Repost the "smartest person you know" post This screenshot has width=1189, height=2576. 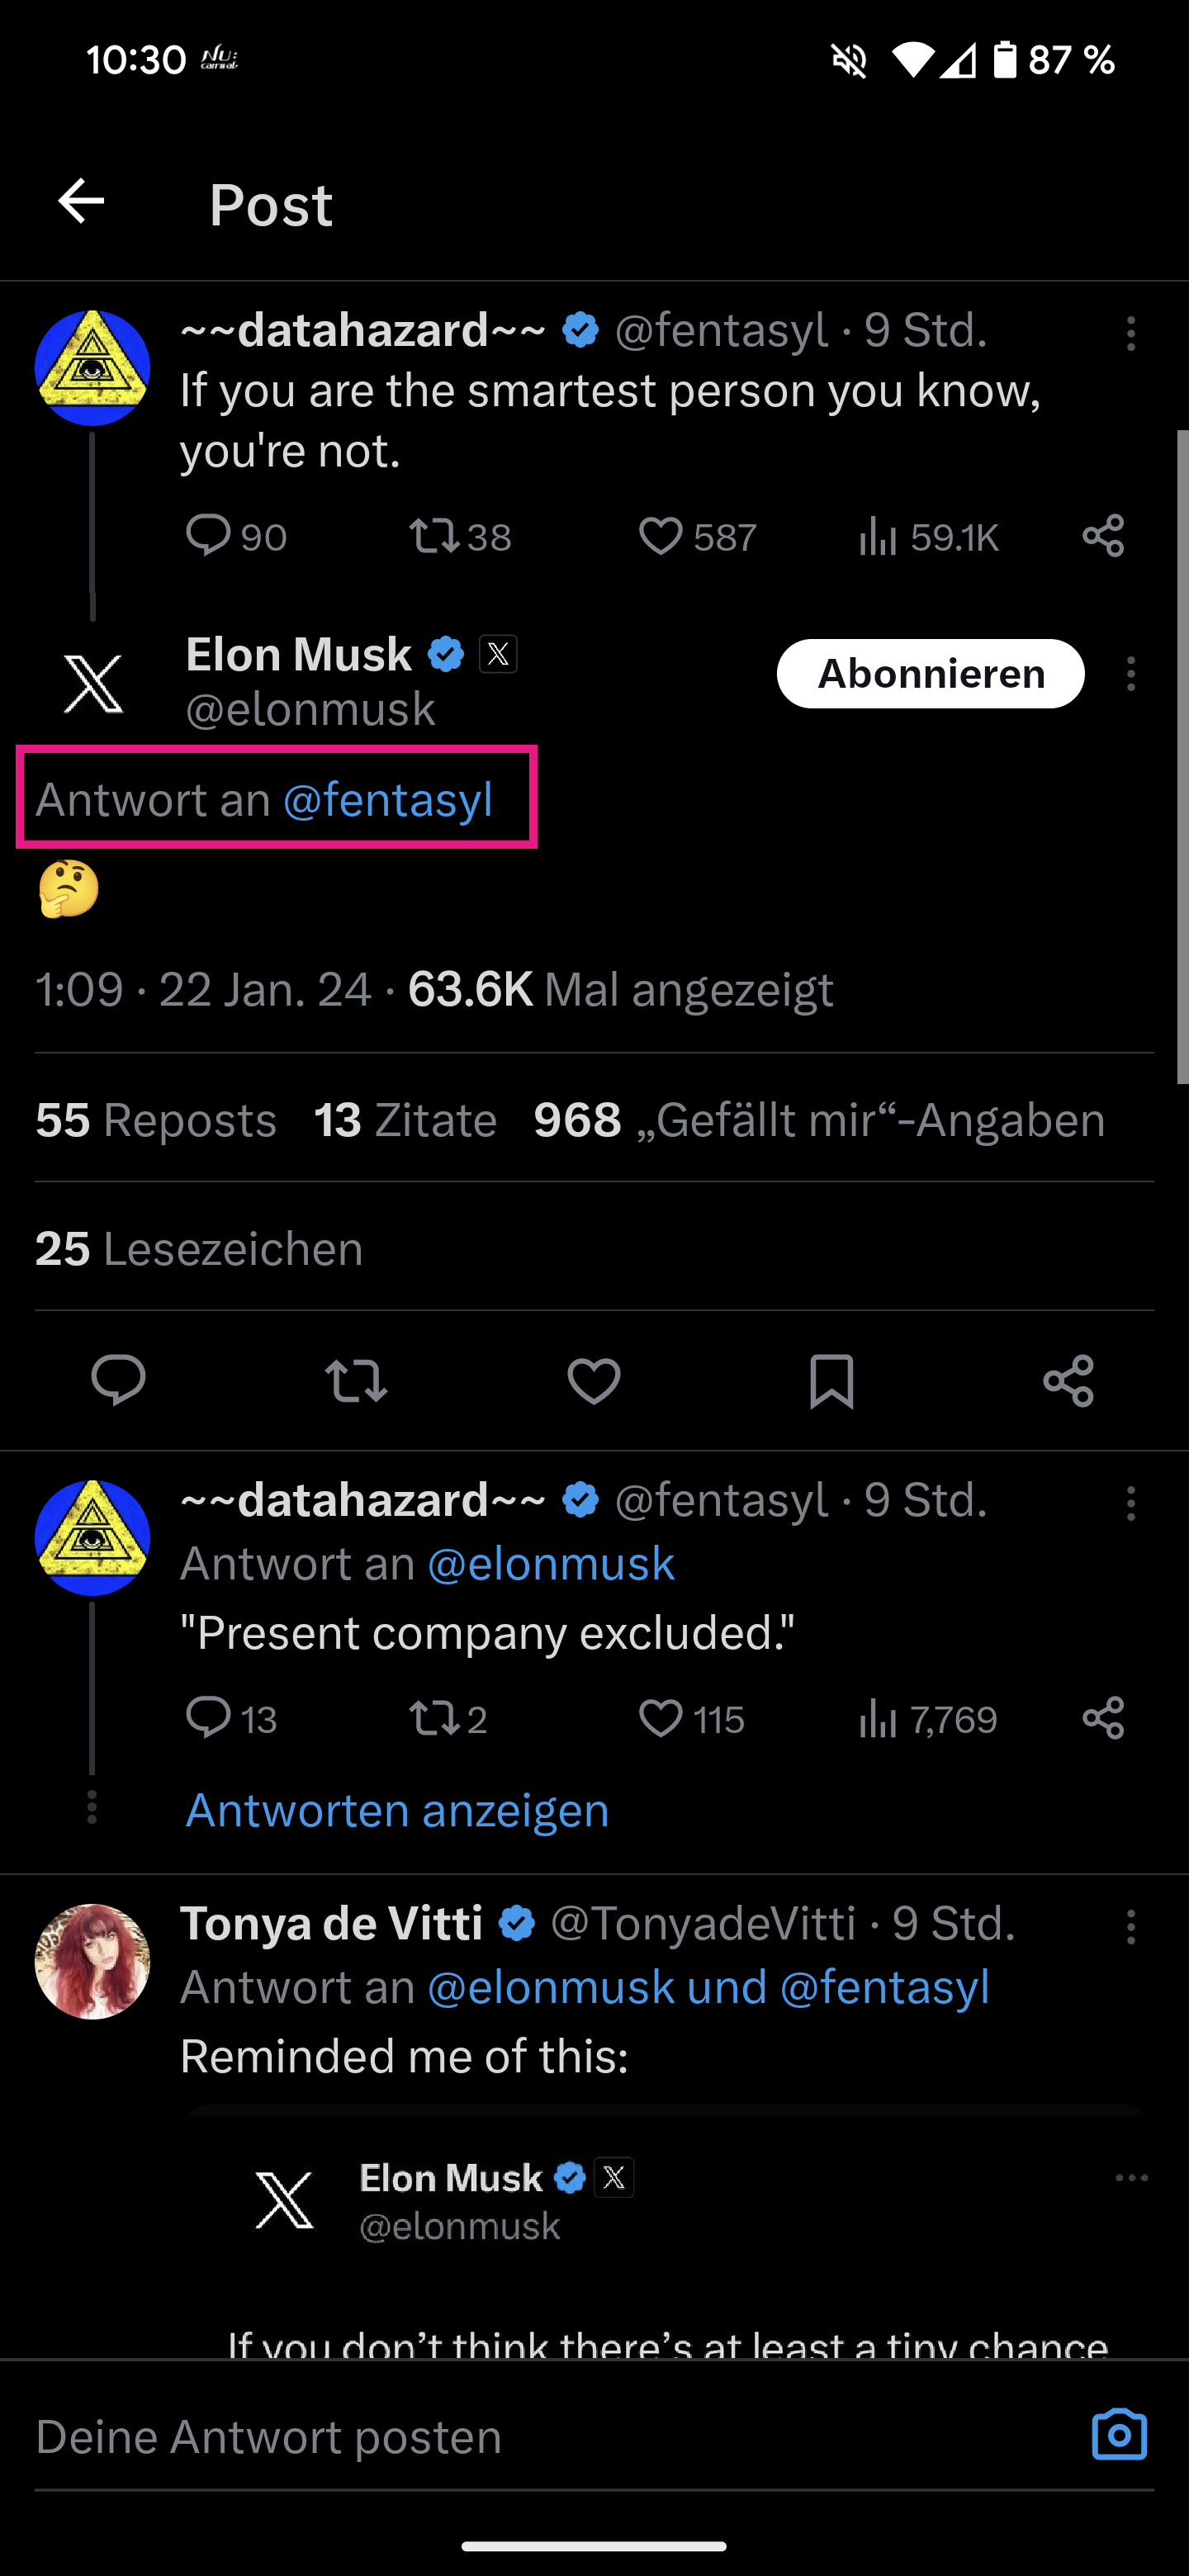(x=434, y=536)
